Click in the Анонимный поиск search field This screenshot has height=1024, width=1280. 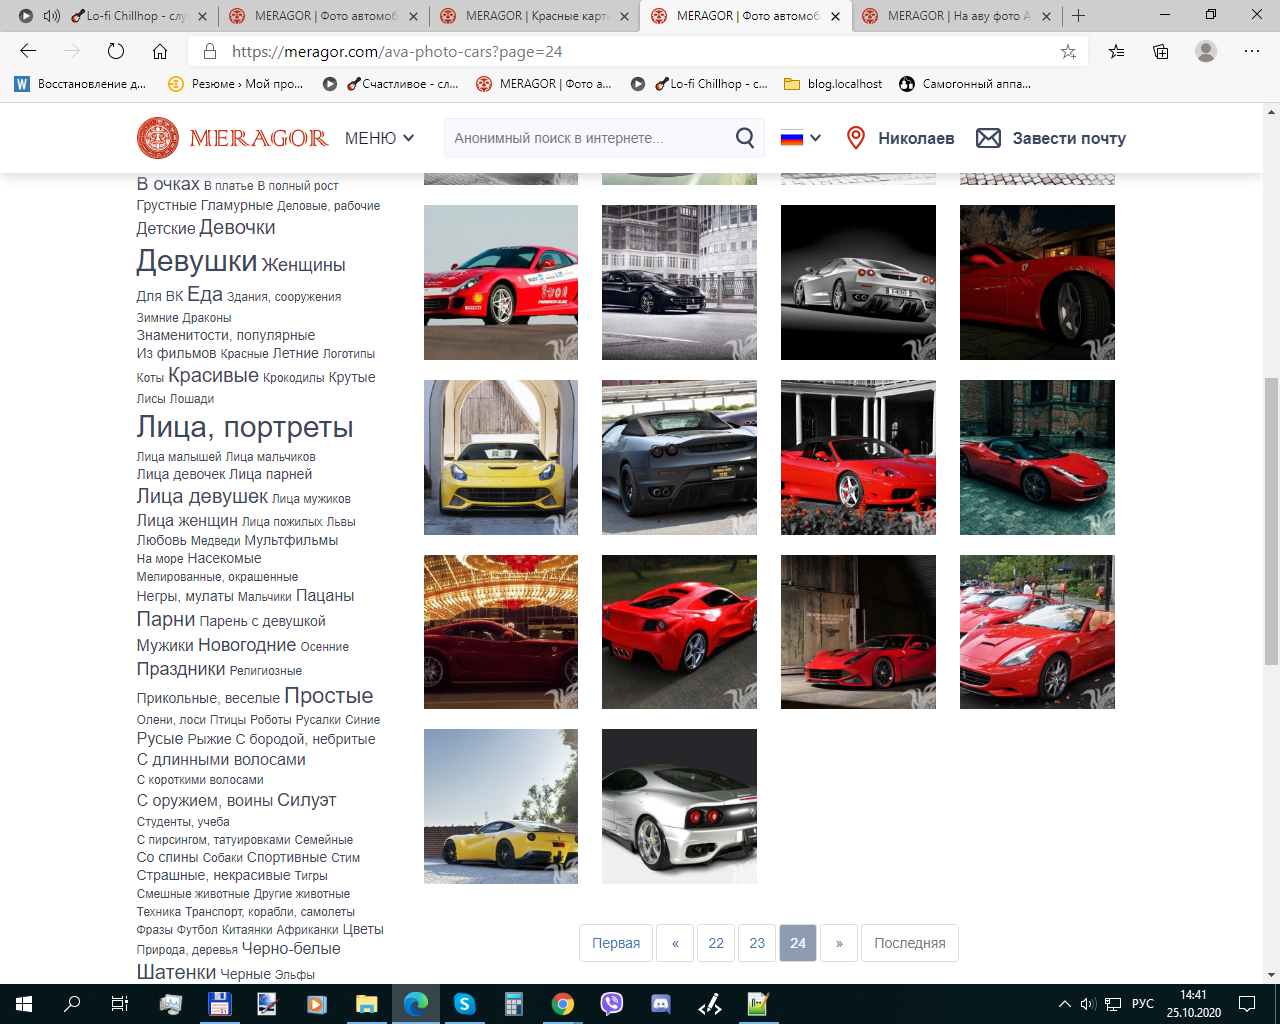click(588, 138)
